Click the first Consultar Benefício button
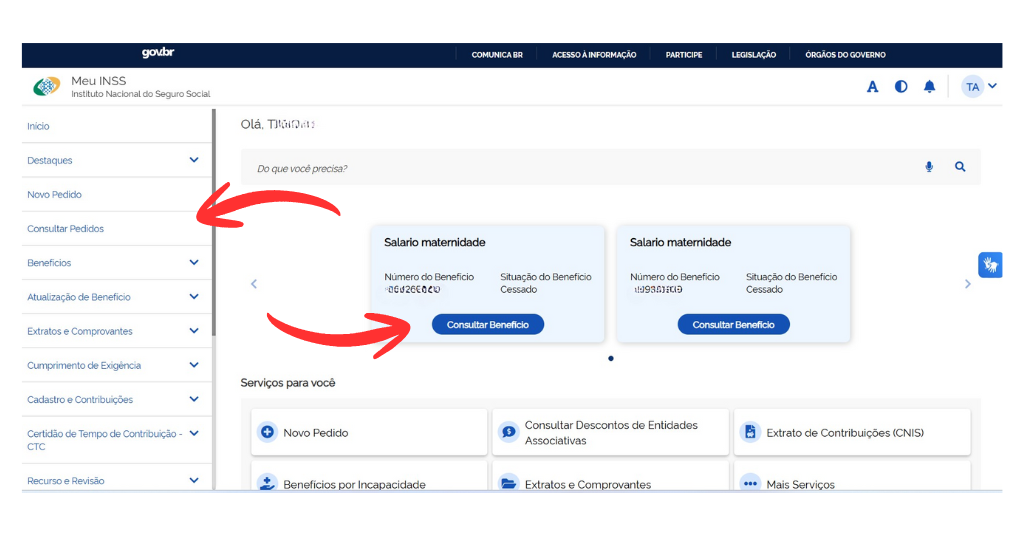 click(488, 325)
